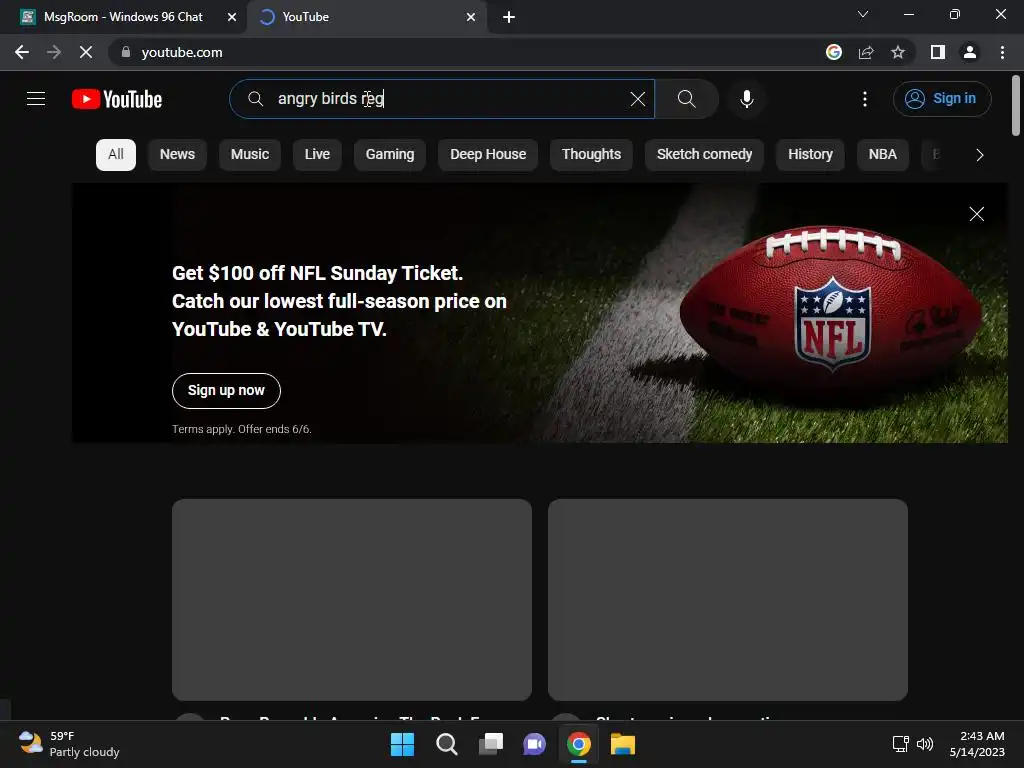Click into the YouTube search field
This screenshot has width=1024, height=768.
click(442, 99)
